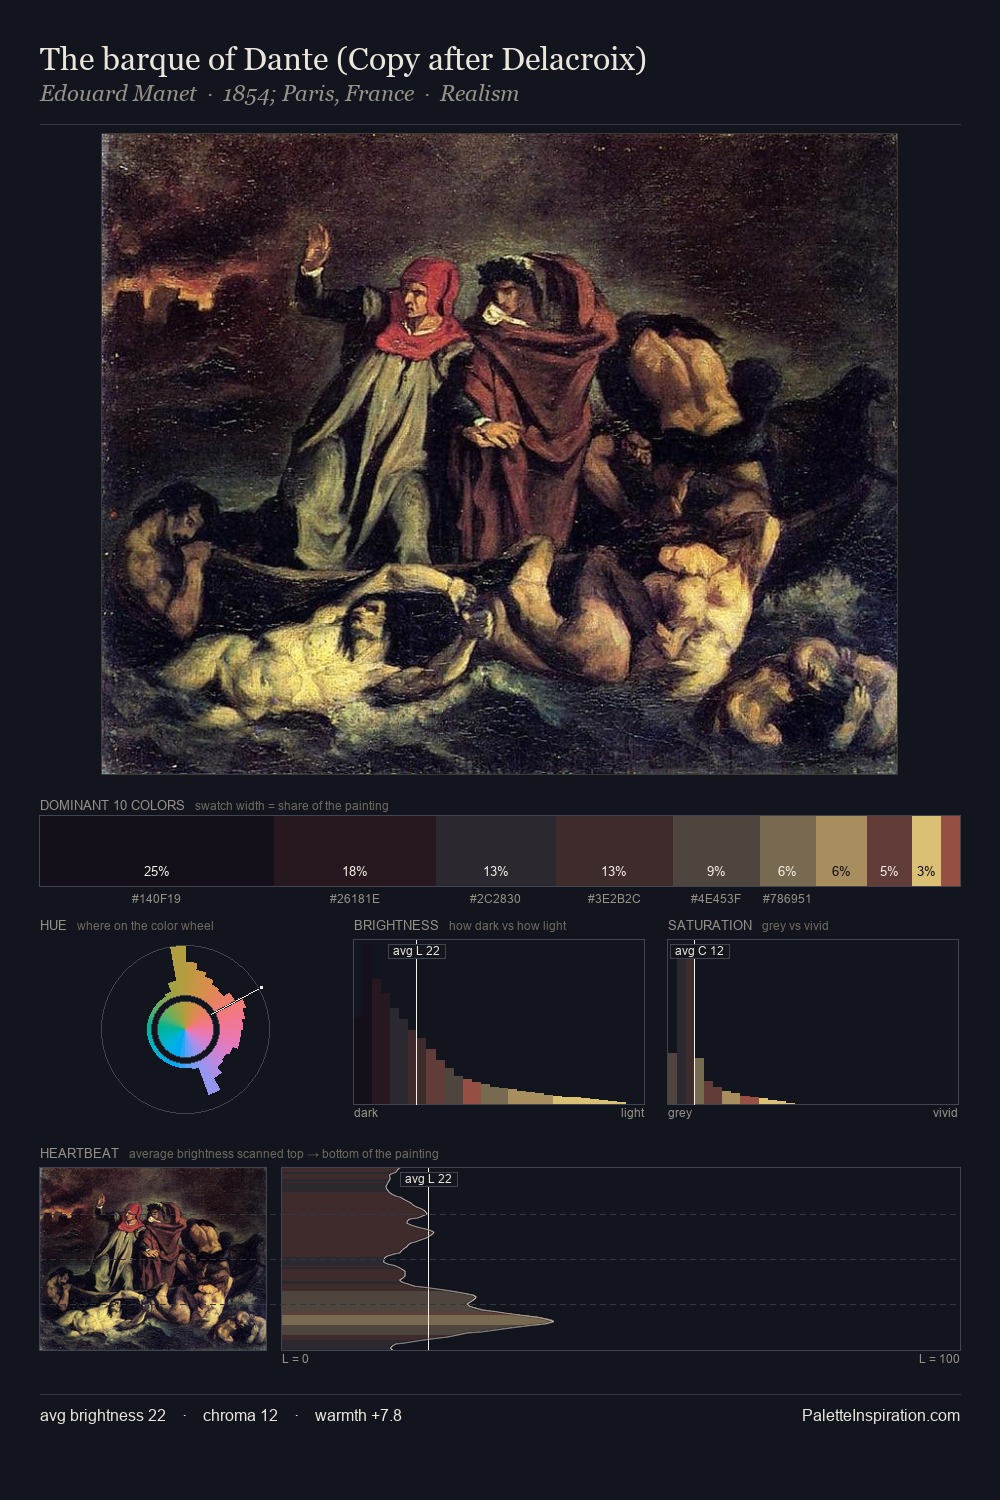Image resolution: width=1000 pixels, height=1500 pixels.
Task: Click the 'L = 0' axis label
Action: pyautogui.click(x=295, y=1359)
